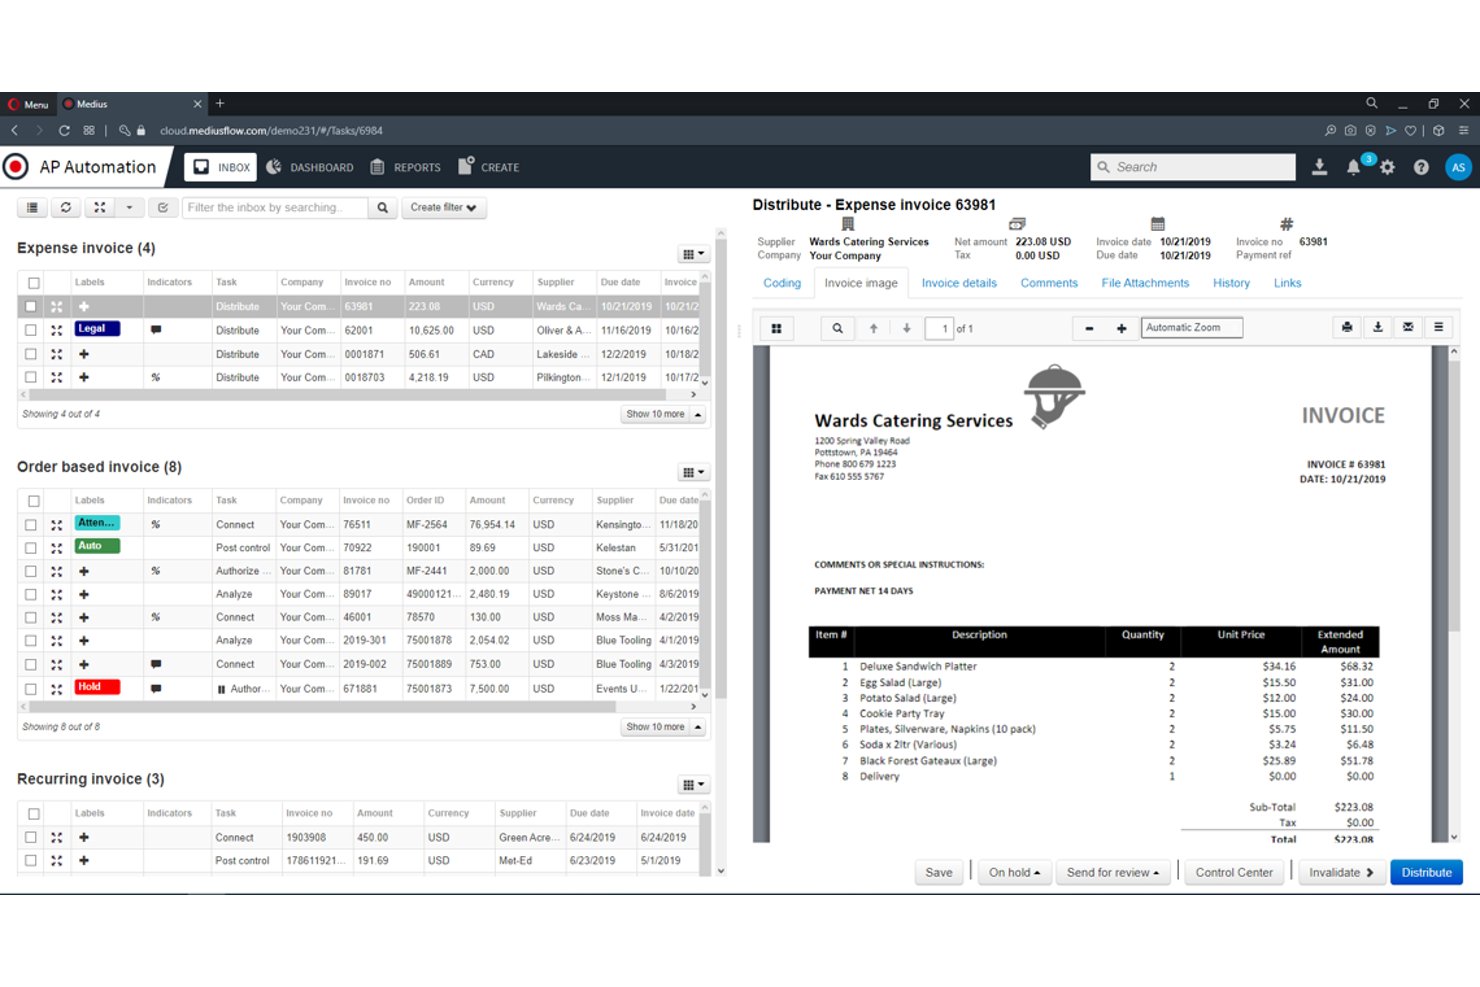
Task: Click the help question mark icon
Action: (x=1421, y=168)
